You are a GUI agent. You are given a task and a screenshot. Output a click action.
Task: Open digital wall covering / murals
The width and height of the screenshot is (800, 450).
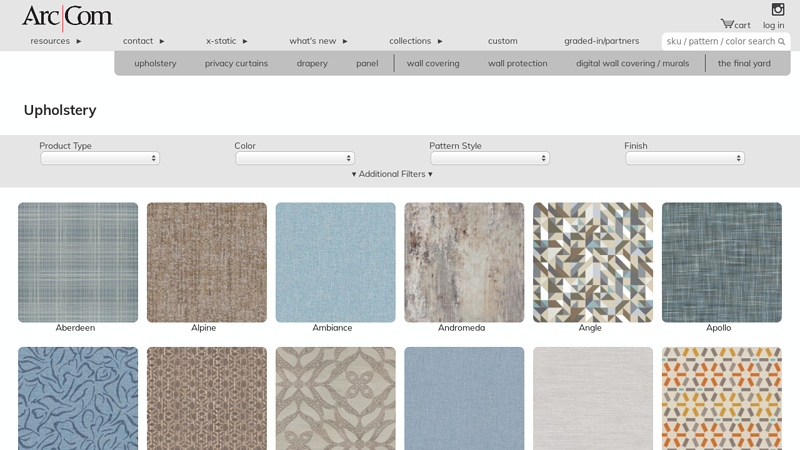[632, 63]
